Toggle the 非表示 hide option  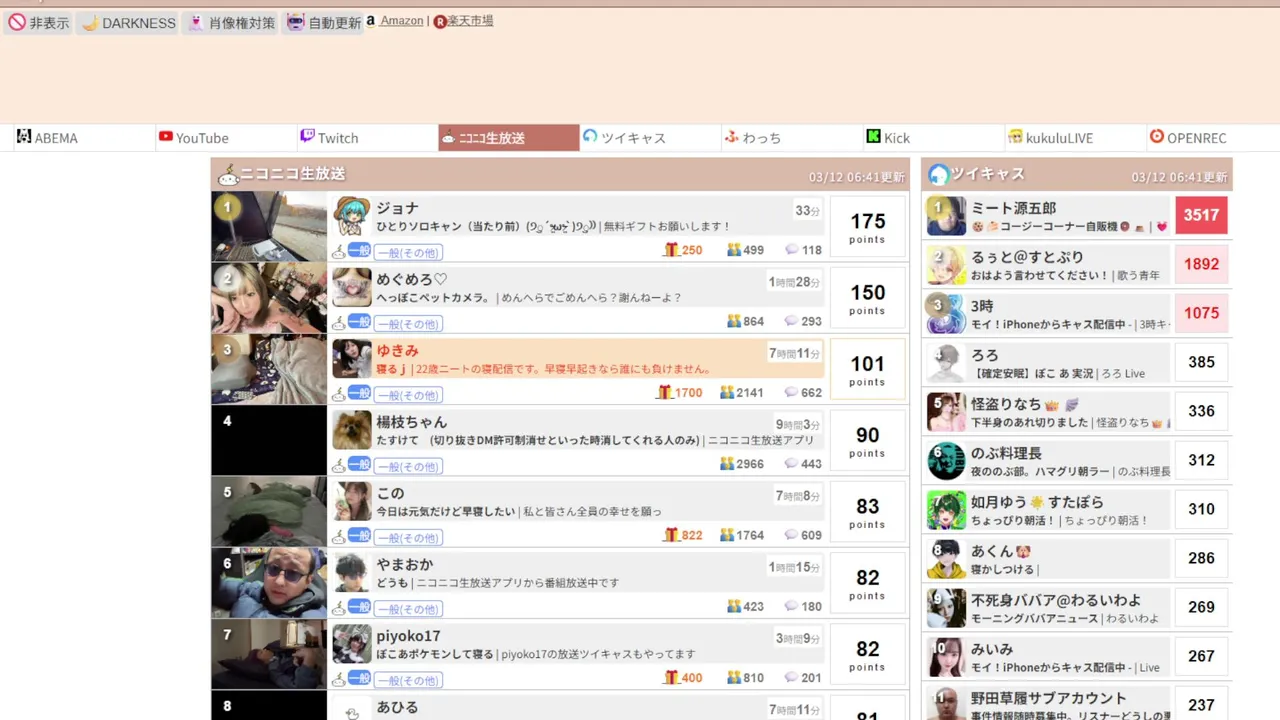coord(39,22)
